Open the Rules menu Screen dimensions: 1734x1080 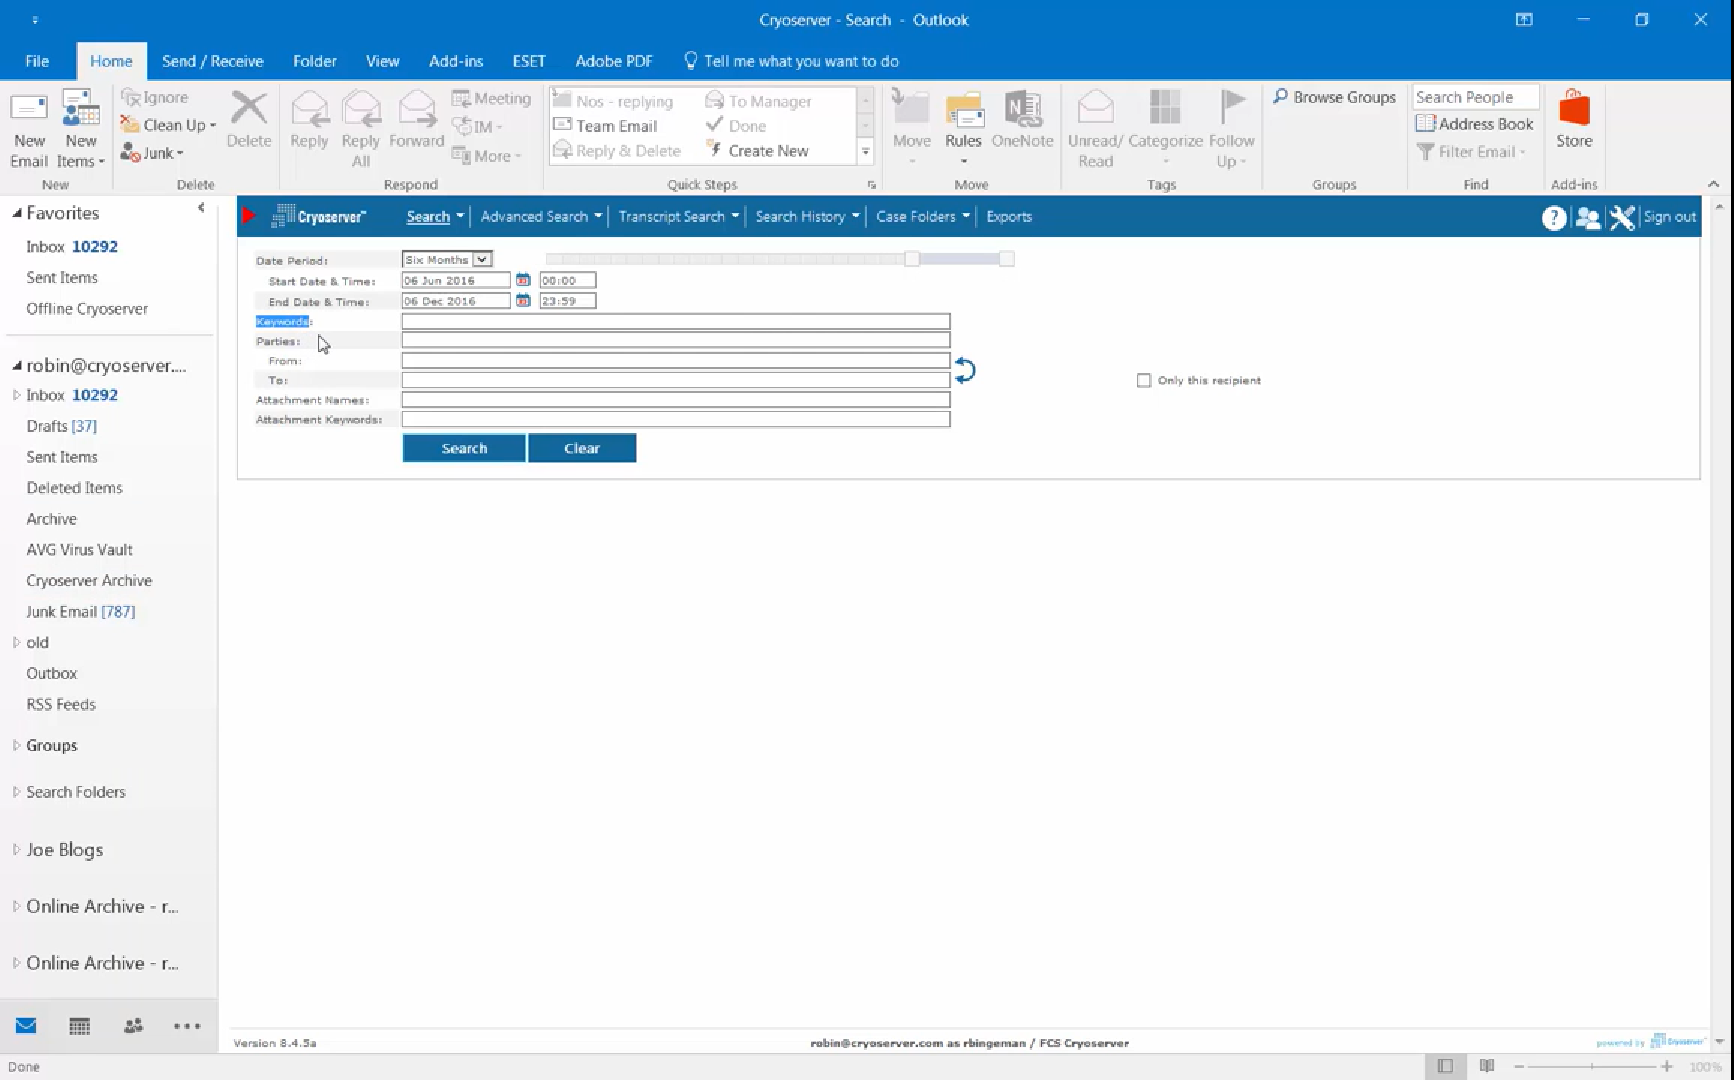963,128
